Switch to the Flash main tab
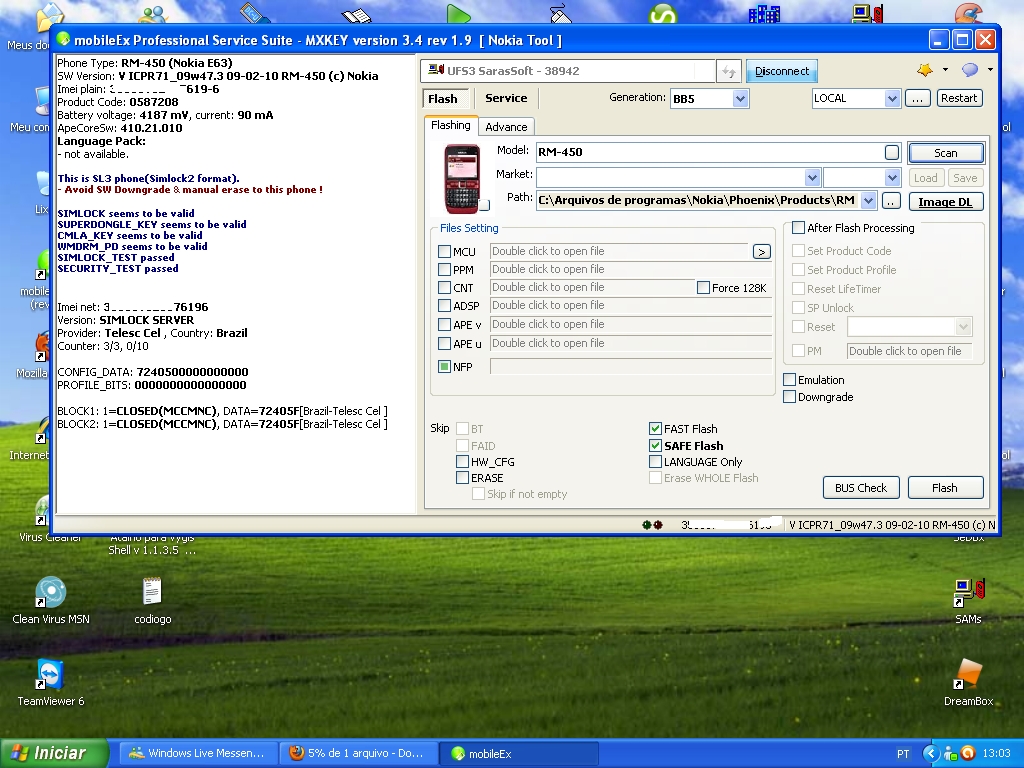The image size is (1024, 768). pos(443,99)
